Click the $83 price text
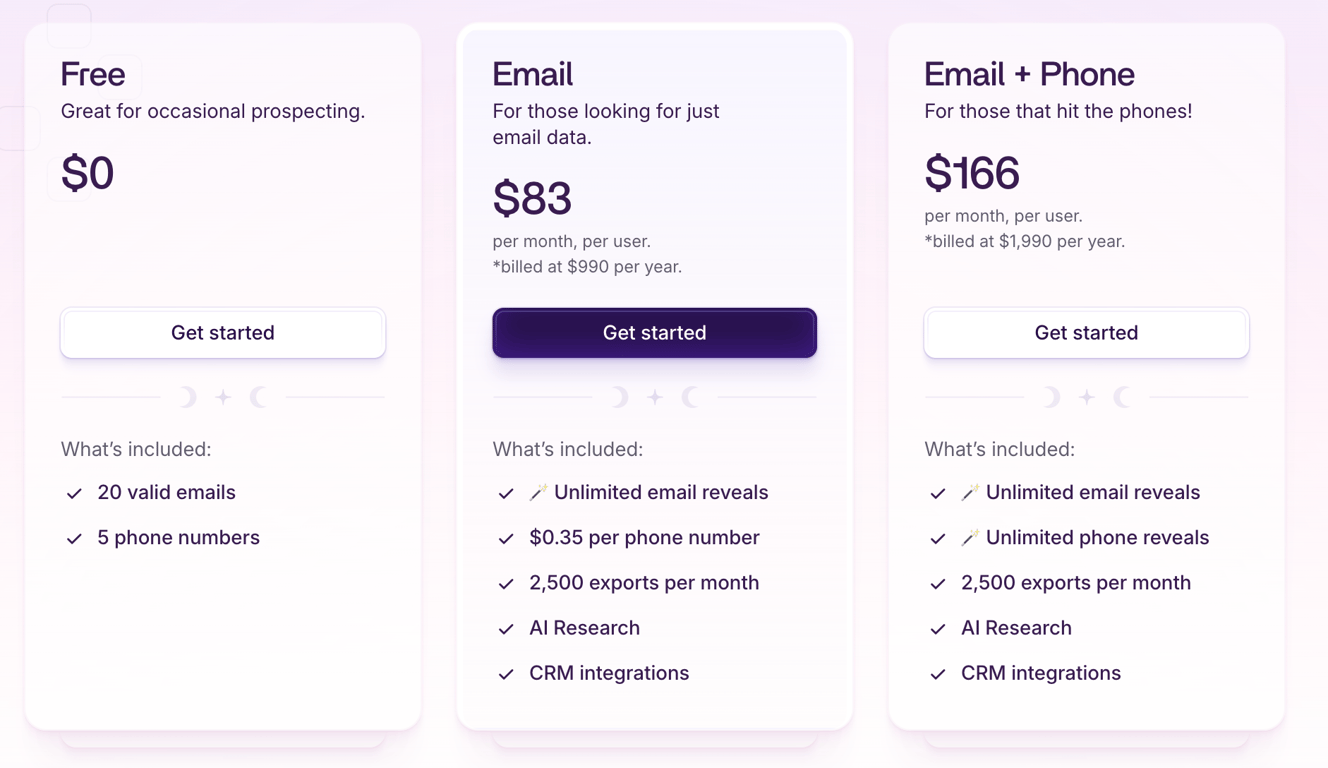Viewport: 1328px width, 768px height. pyautogui.click(x=532, y=199)
